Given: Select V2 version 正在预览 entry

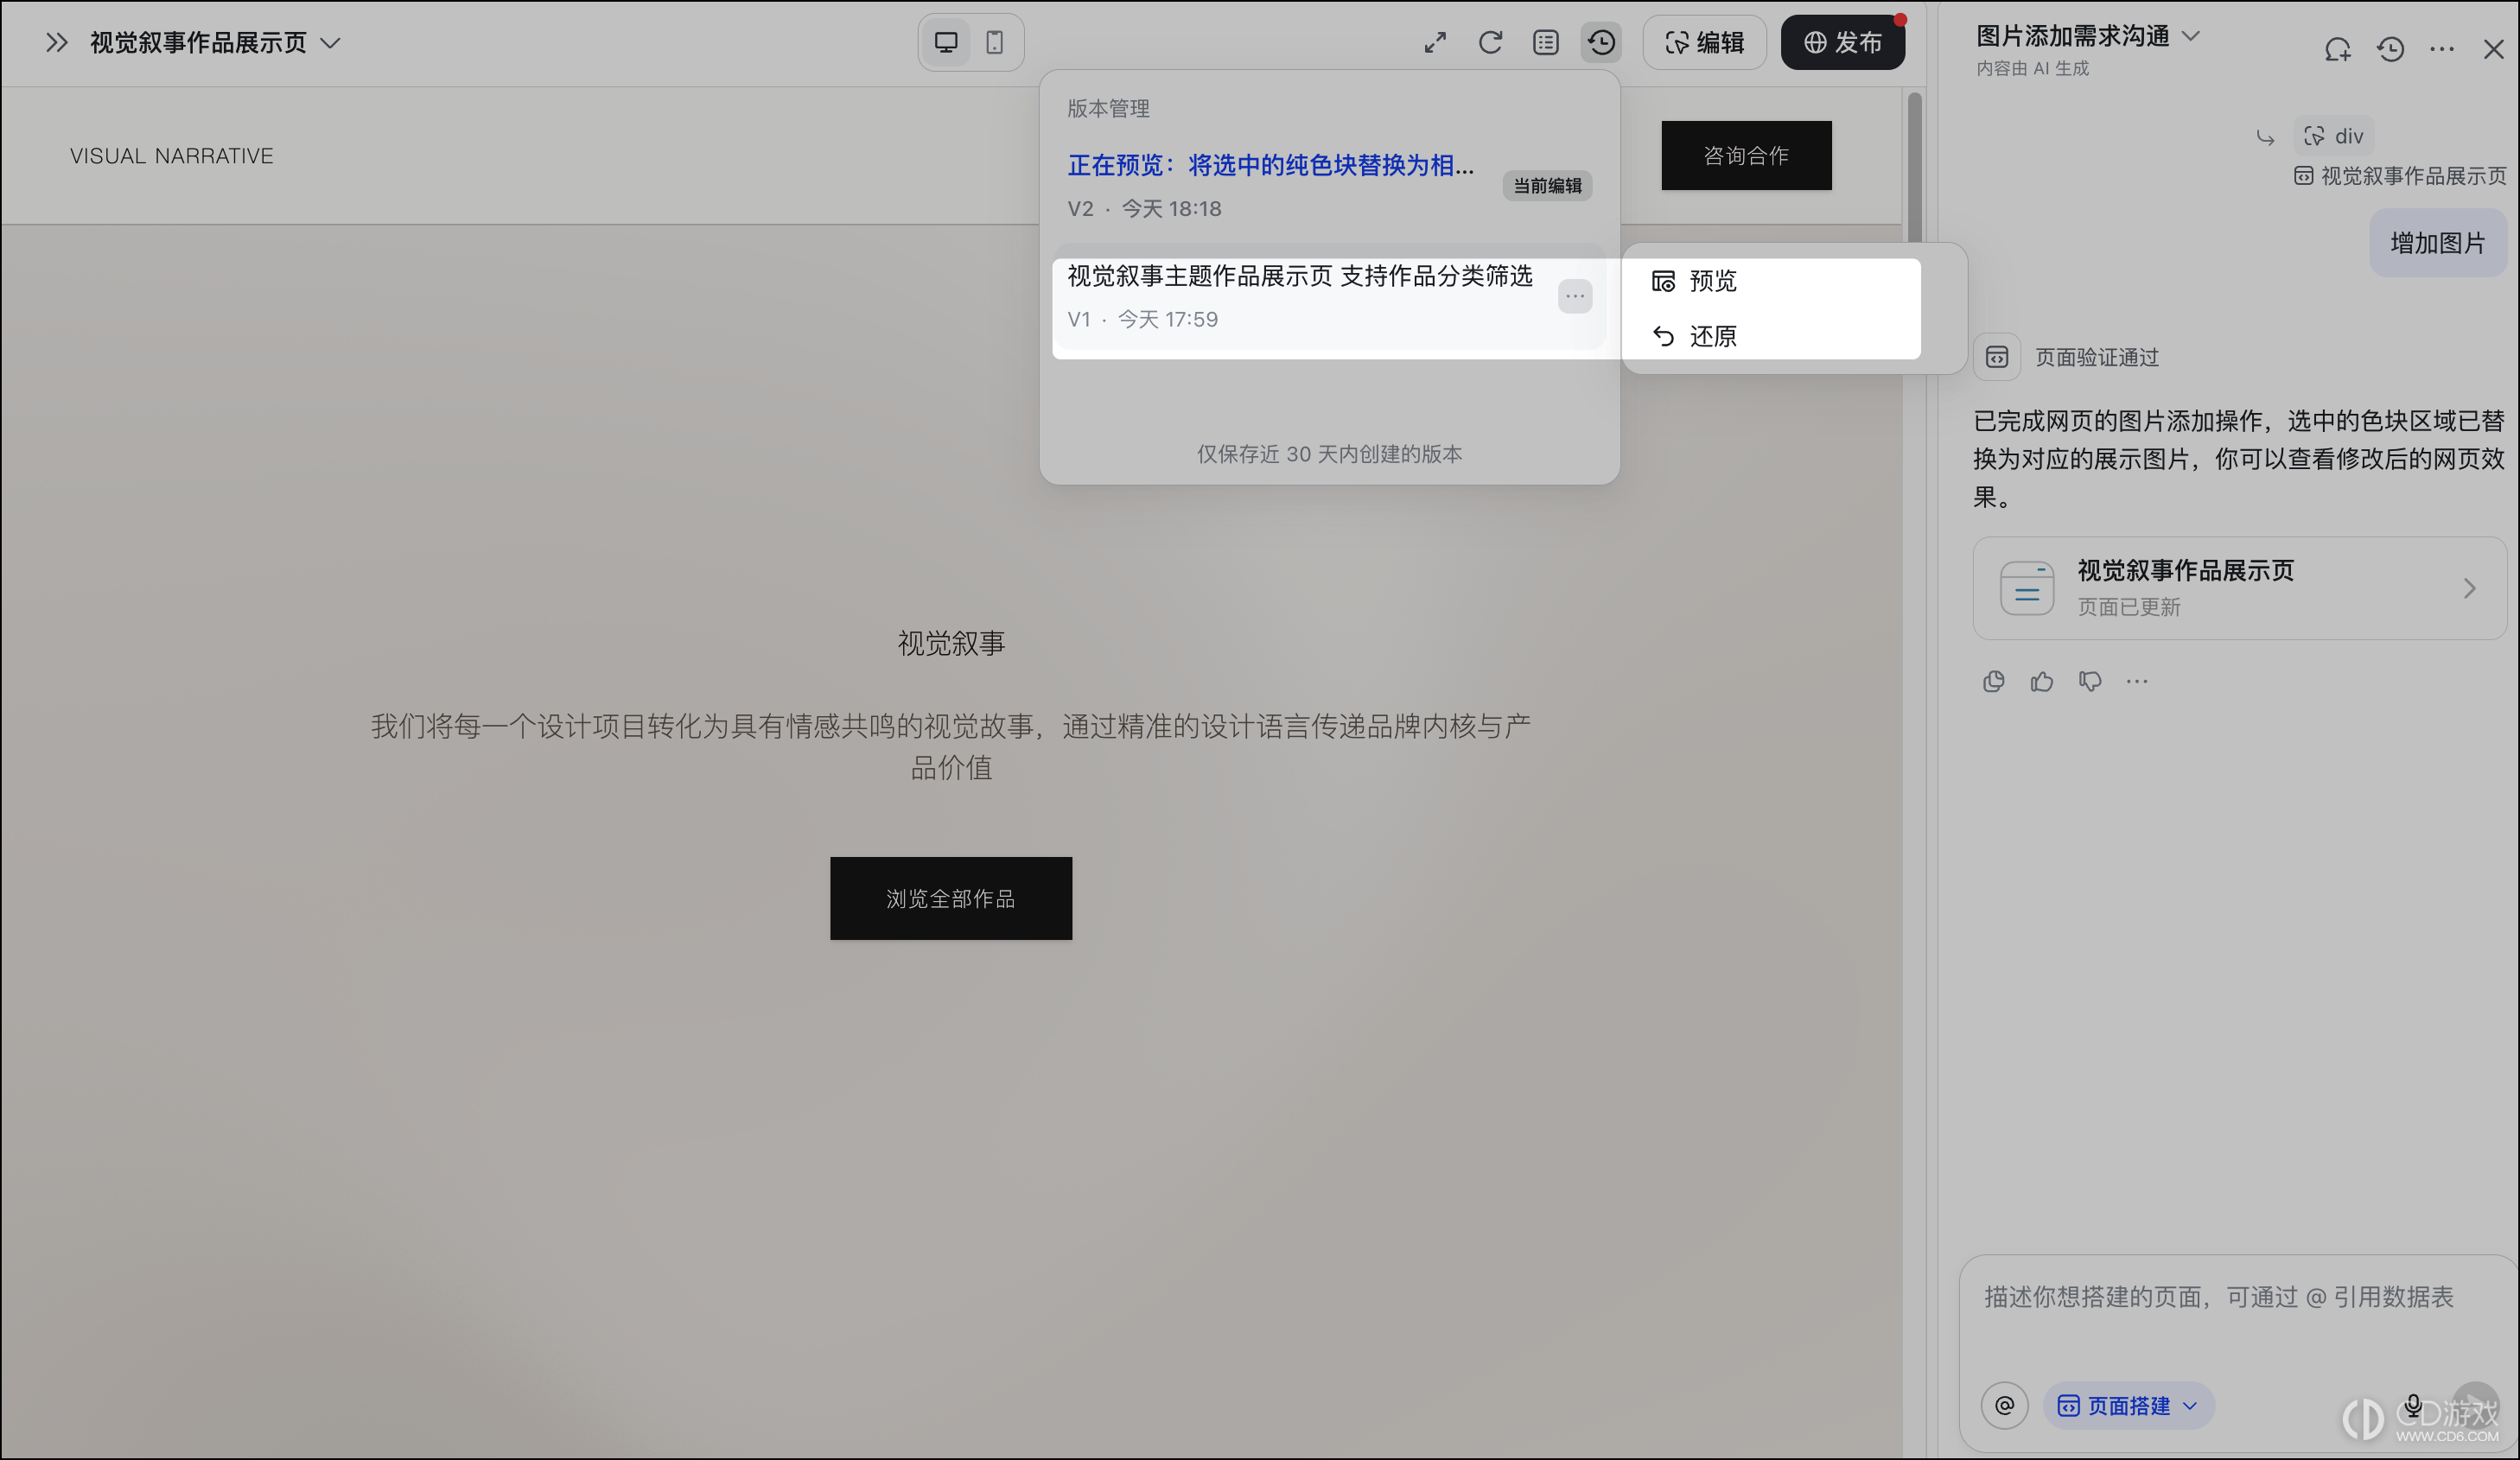Looking at the screenshot, I should [x=1329, y=186].
